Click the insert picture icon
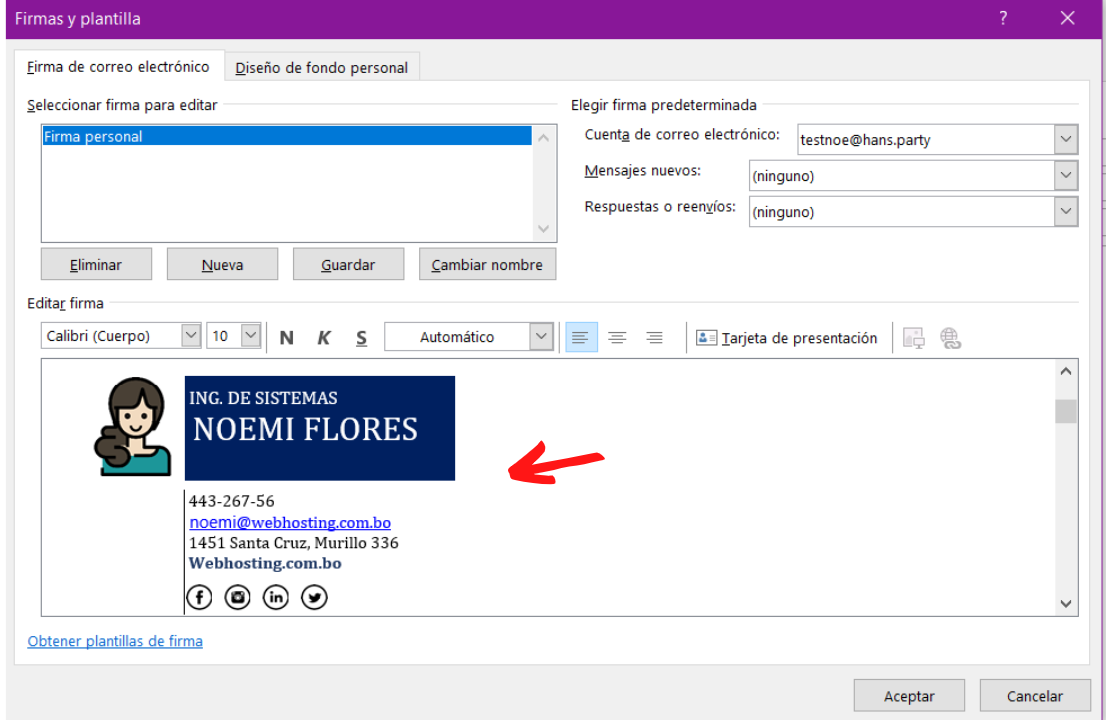1110x720 pixels. point(913,337)
